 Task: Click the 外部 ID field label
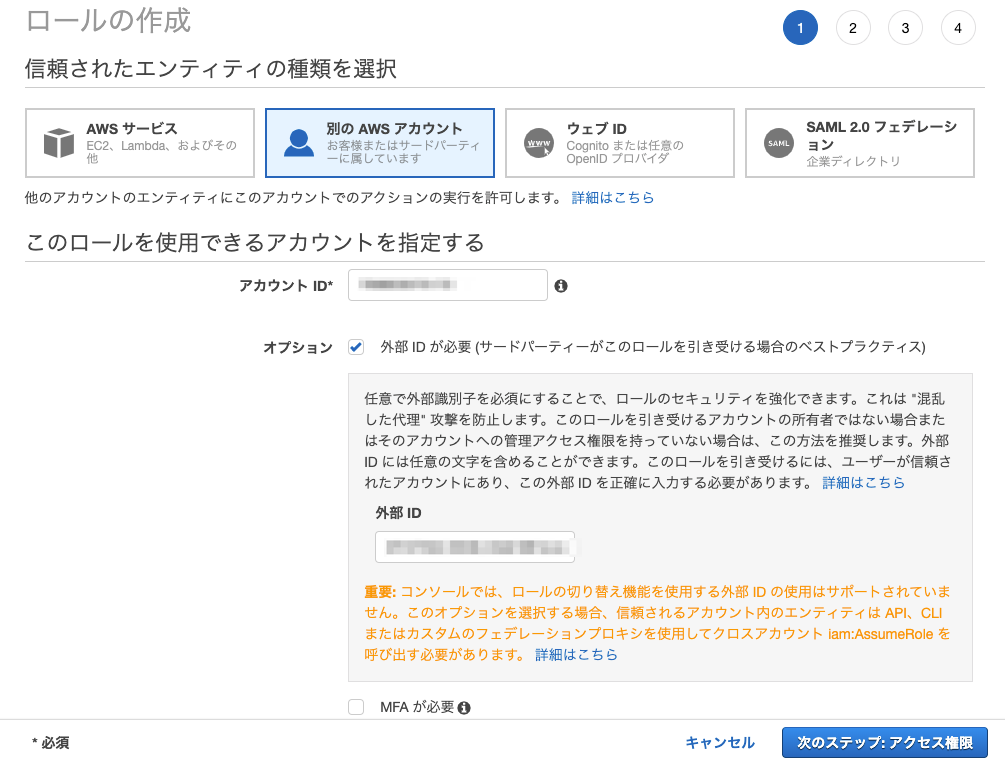(398, 513)
